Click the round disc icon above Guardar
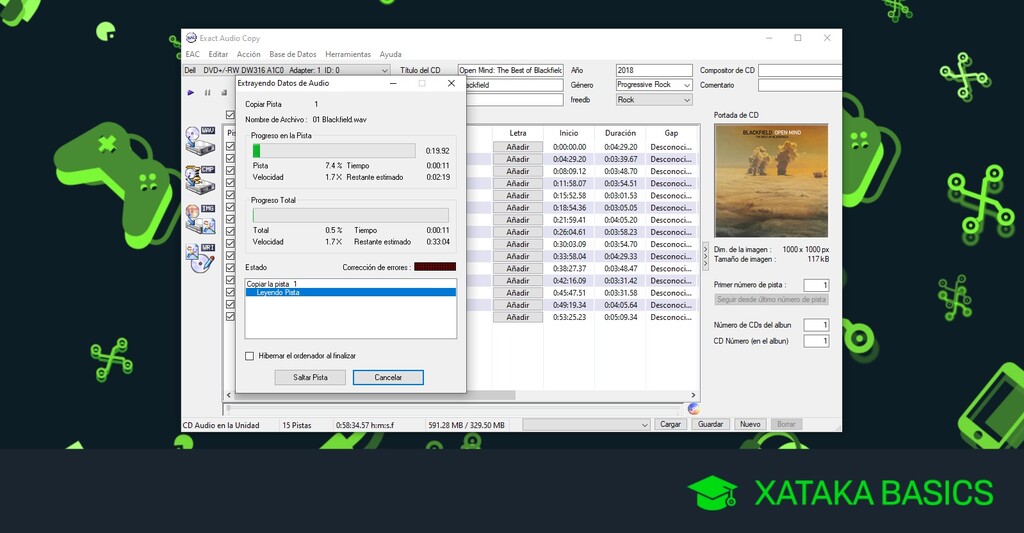This screenshot has width=1024, height=533. coord(694,408)
